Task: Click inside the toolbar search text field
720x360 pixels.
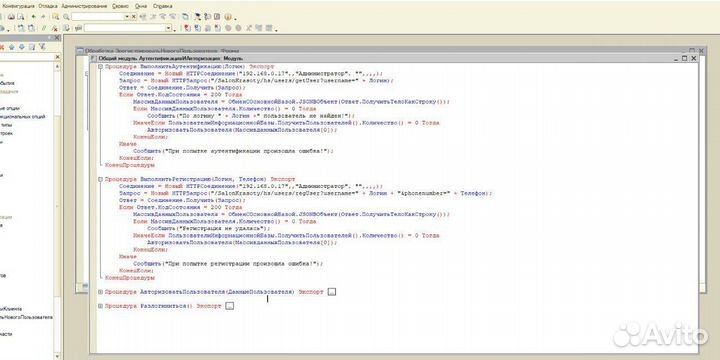Action: pyautogui.click(x=98, y=17)
